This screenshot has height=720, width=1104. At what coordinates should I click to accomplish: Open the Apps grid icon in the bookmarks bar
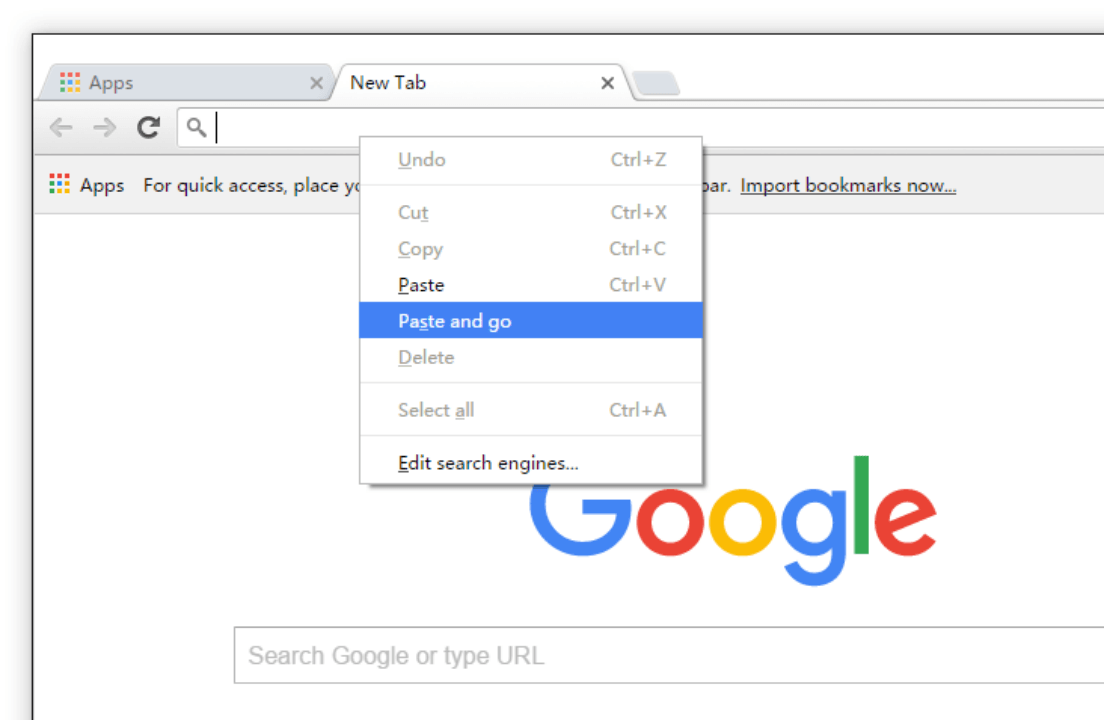point(60,184)
